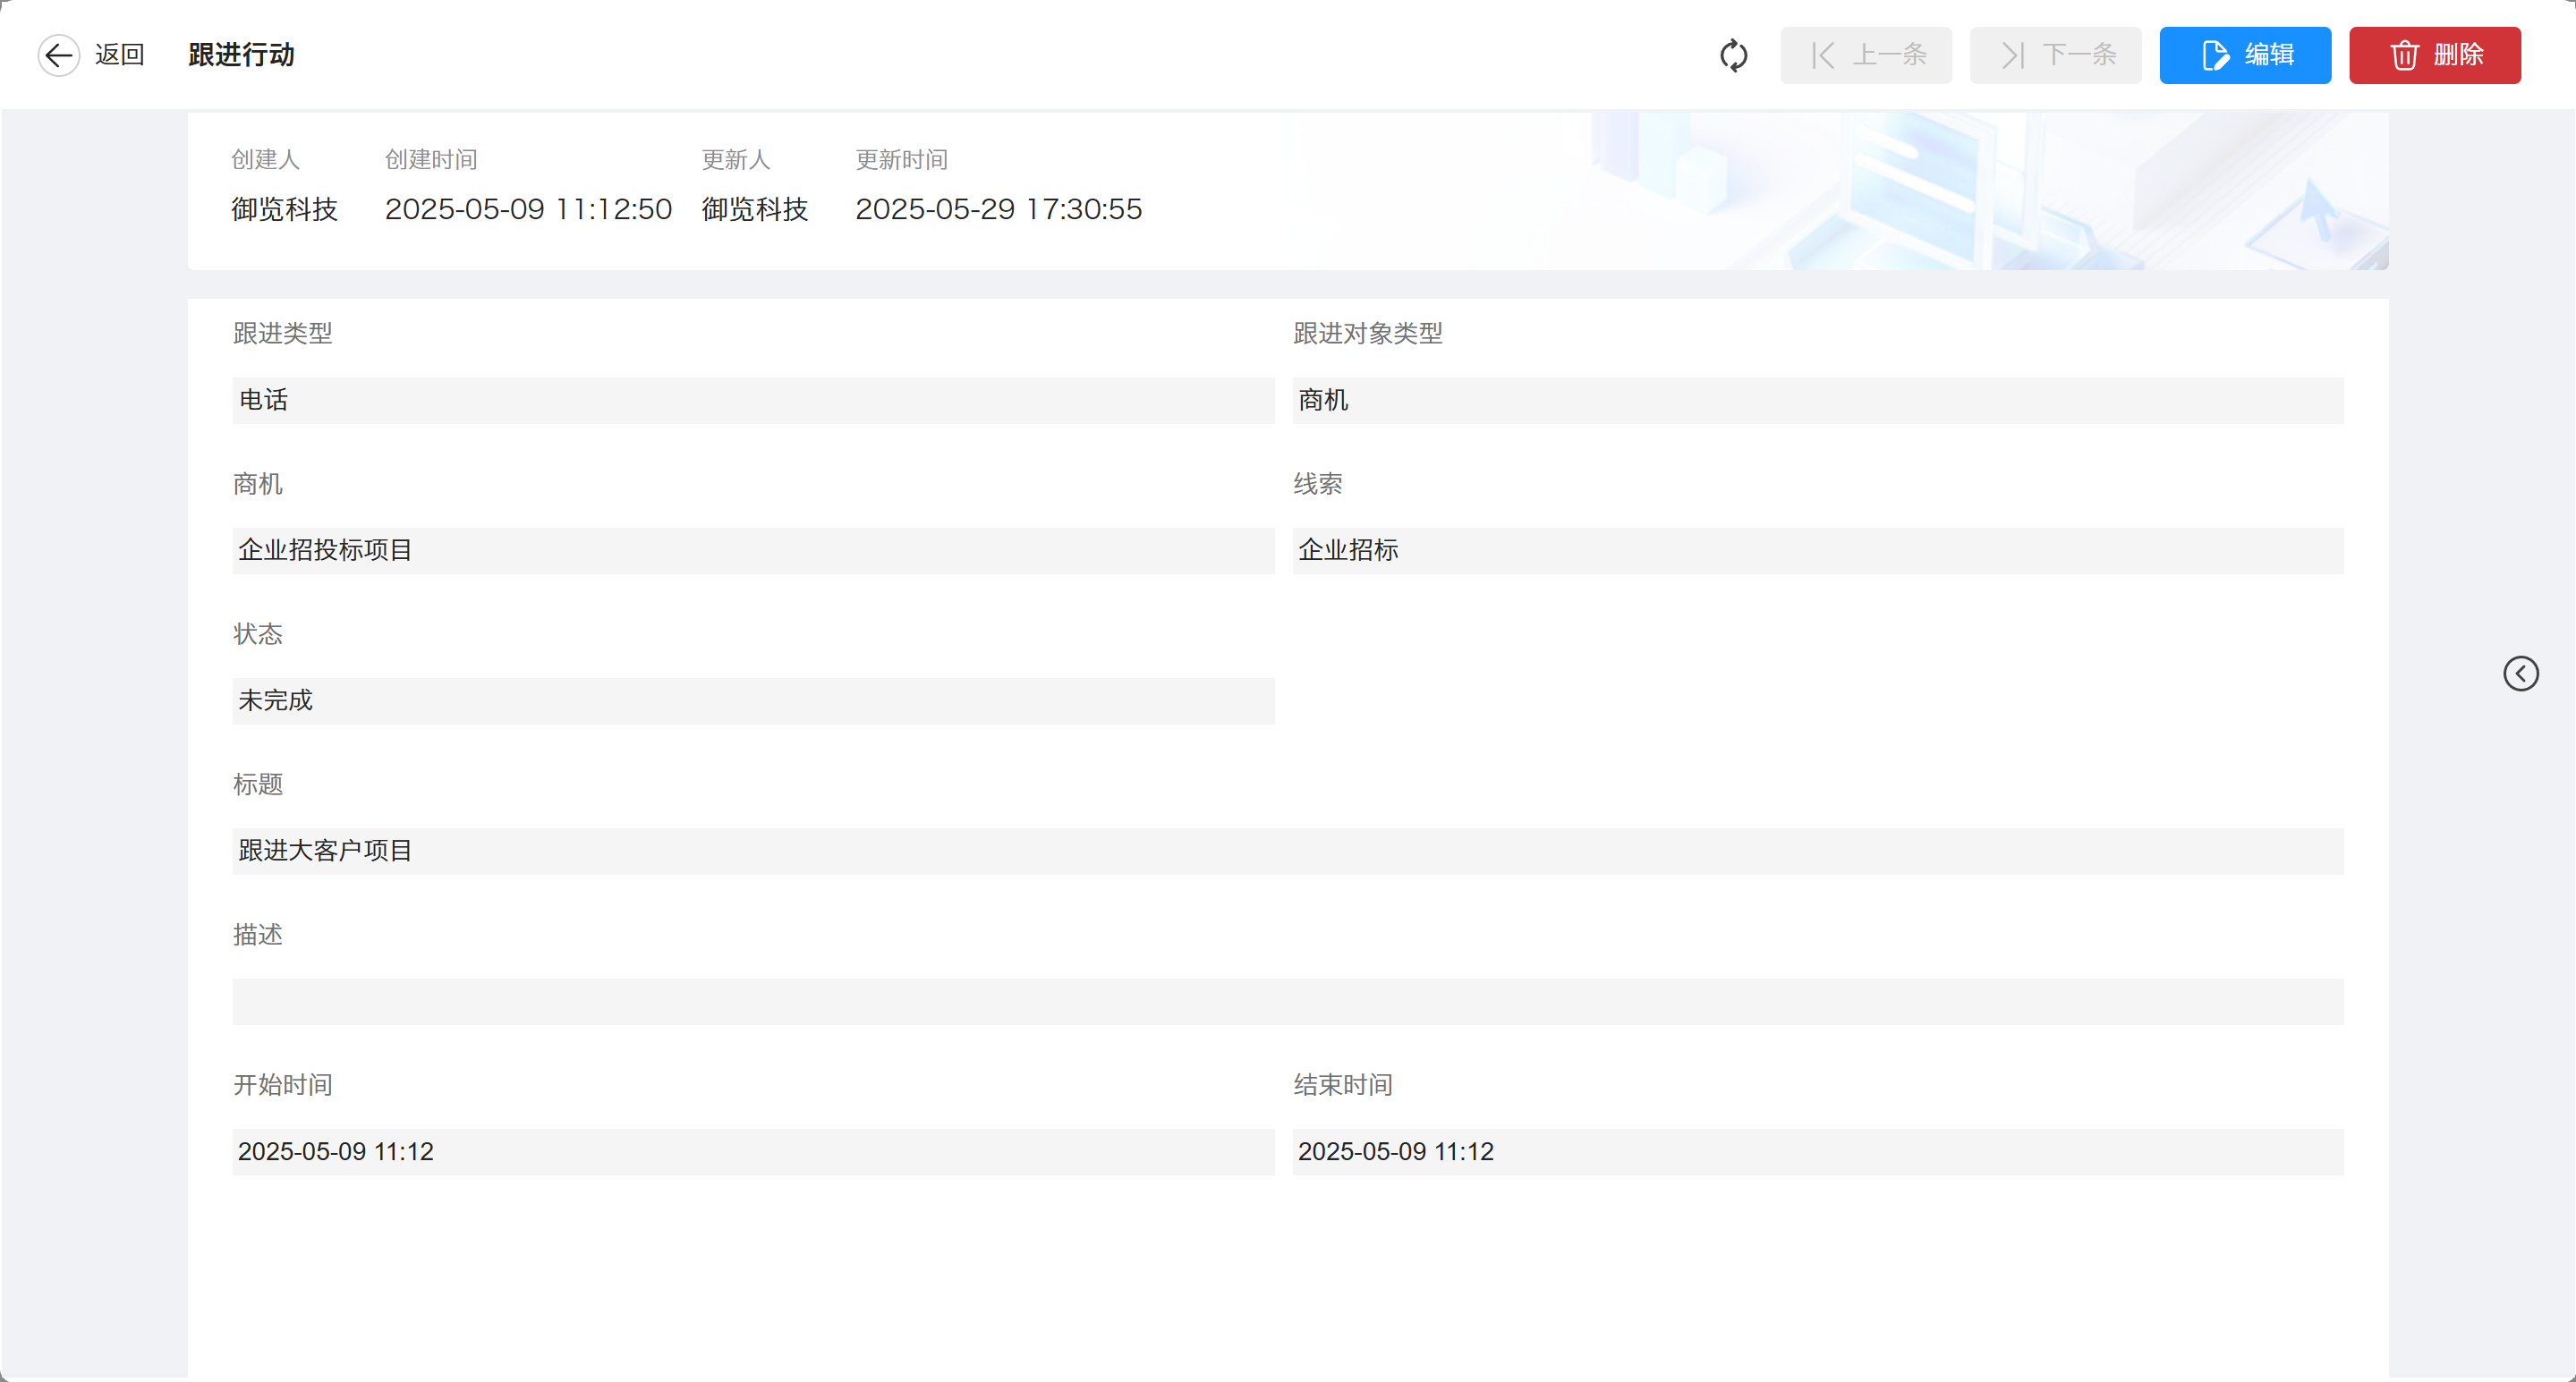2576x1382 pixels.
Task: Click the 状态 label
Action: pyautogui.click(x=258, y=634)
